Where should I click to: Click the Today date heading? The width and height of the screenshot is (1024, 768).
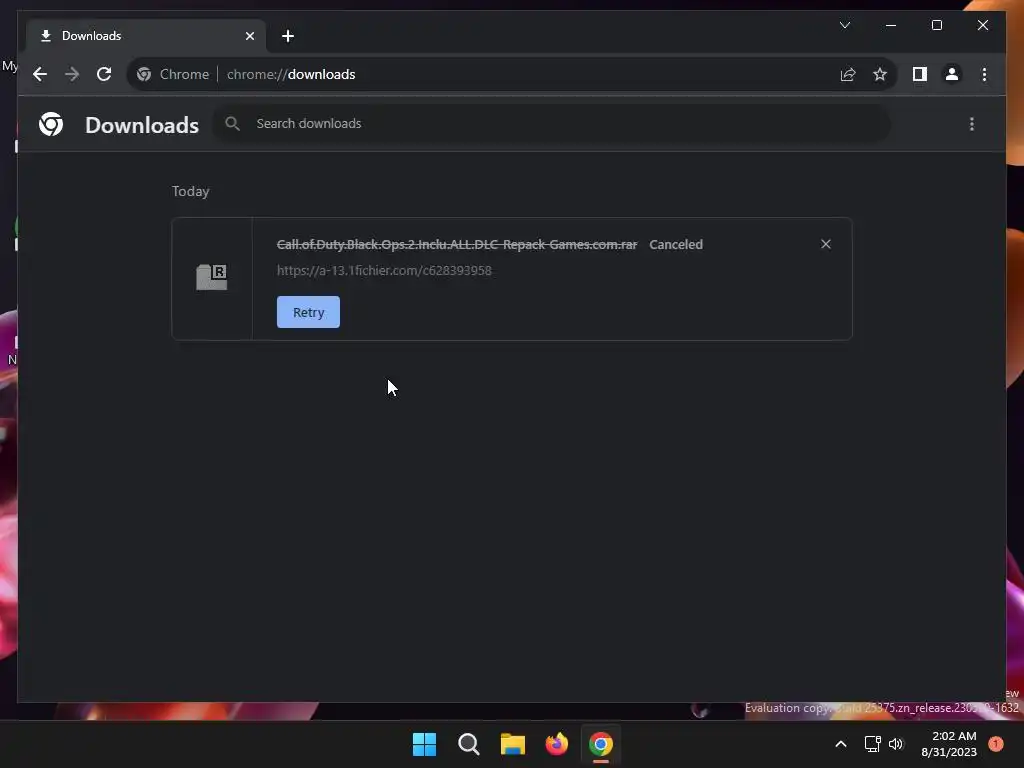(191, 191)
